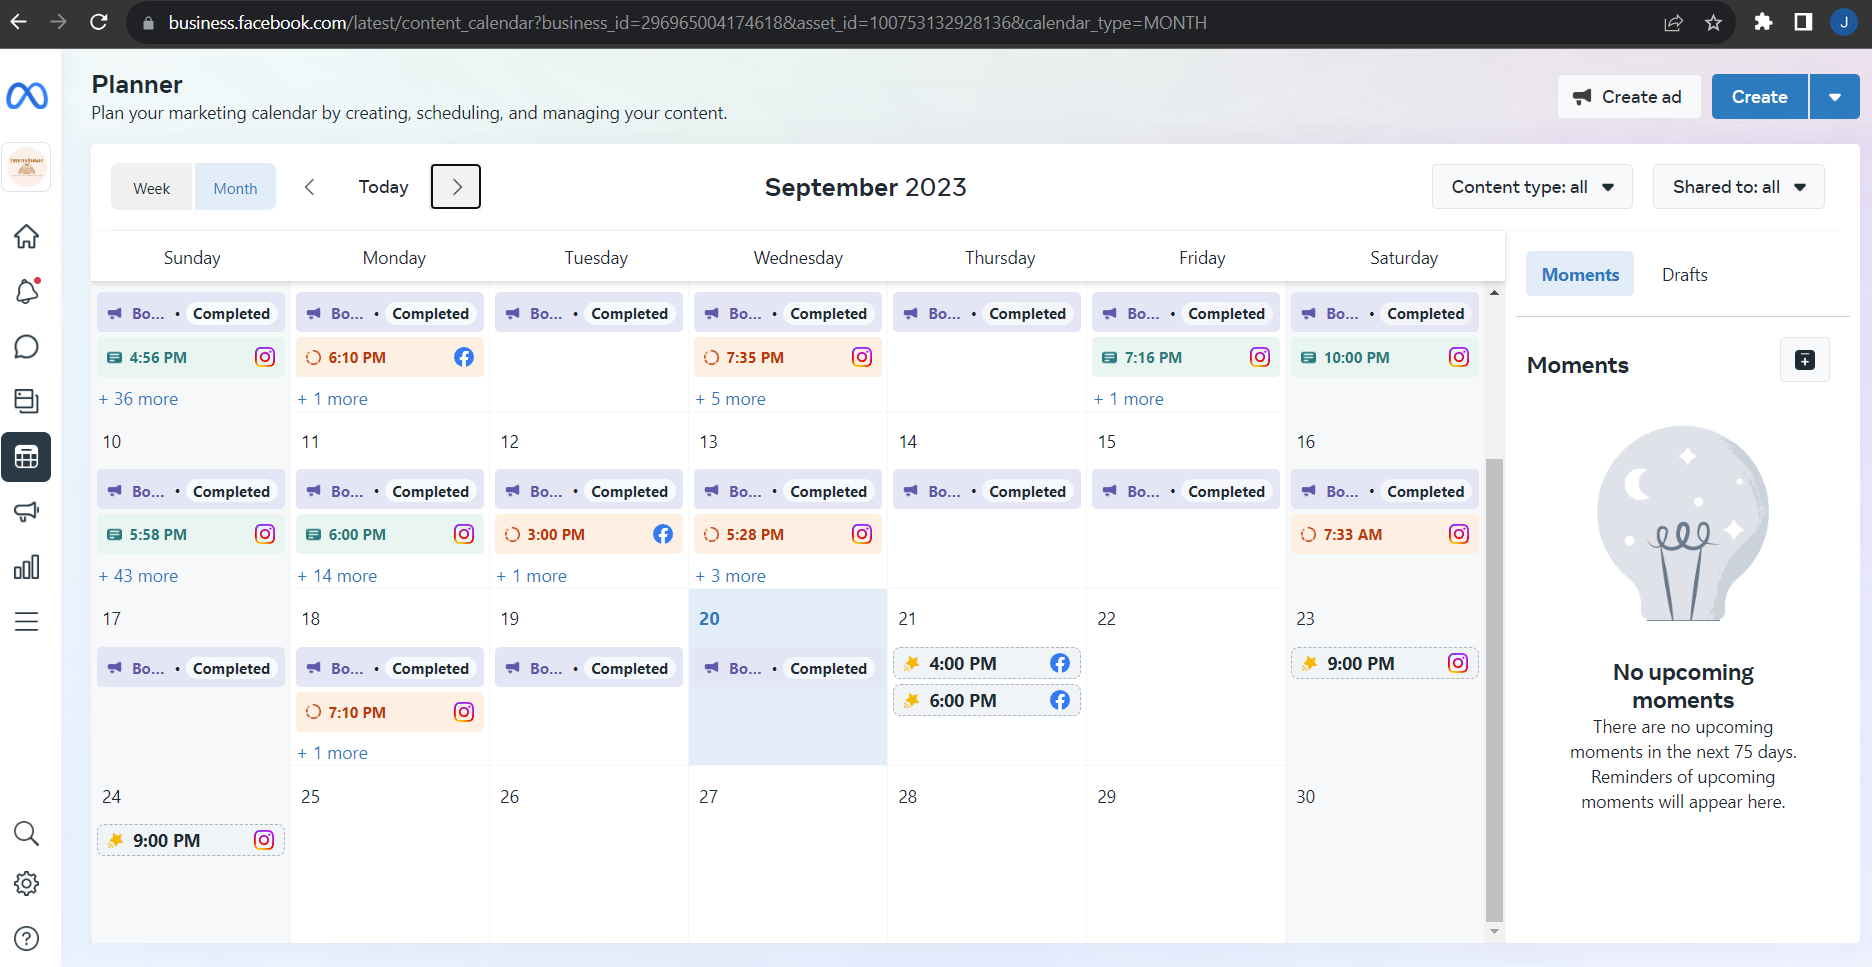The image size is (1872, 967).
Task: Switch to the Drafts tab
Action: click(x=1684, y=275)
